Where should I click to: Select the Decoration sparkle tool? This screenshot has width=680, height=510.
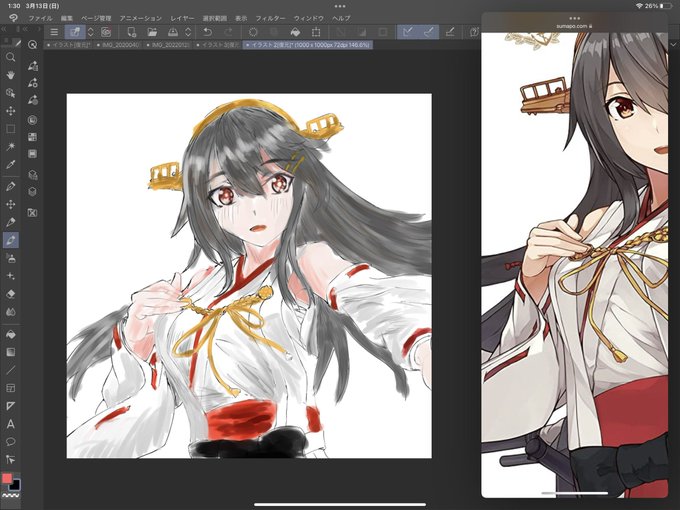click(x=10, y=276)
